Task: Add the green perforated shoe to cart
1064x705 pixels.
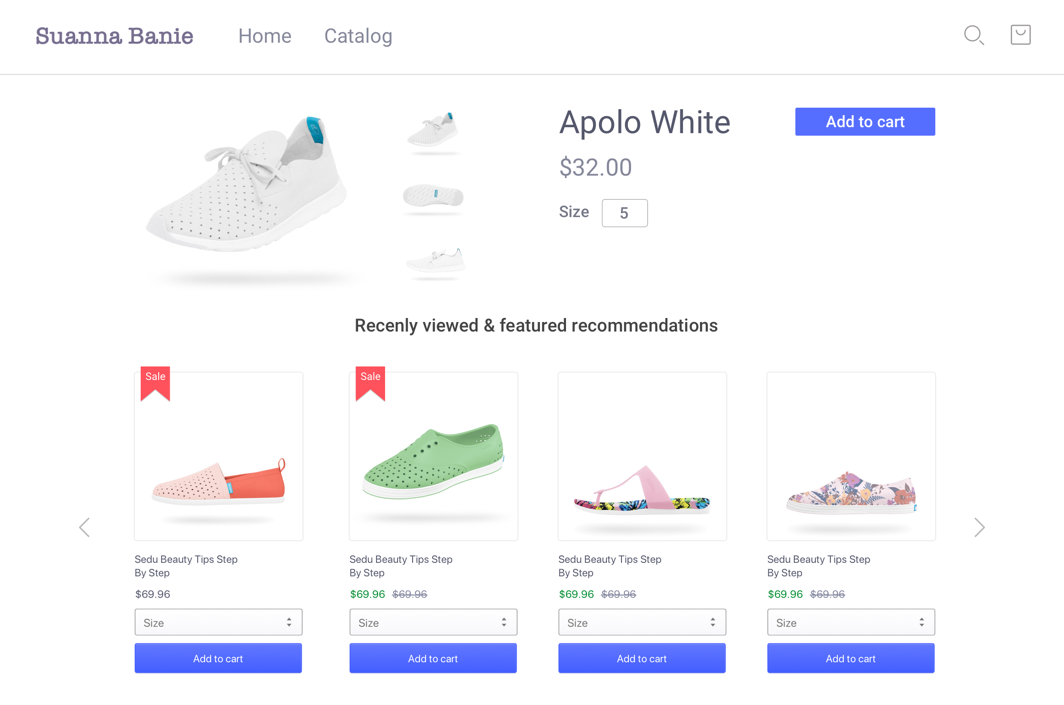Action: 433,658
